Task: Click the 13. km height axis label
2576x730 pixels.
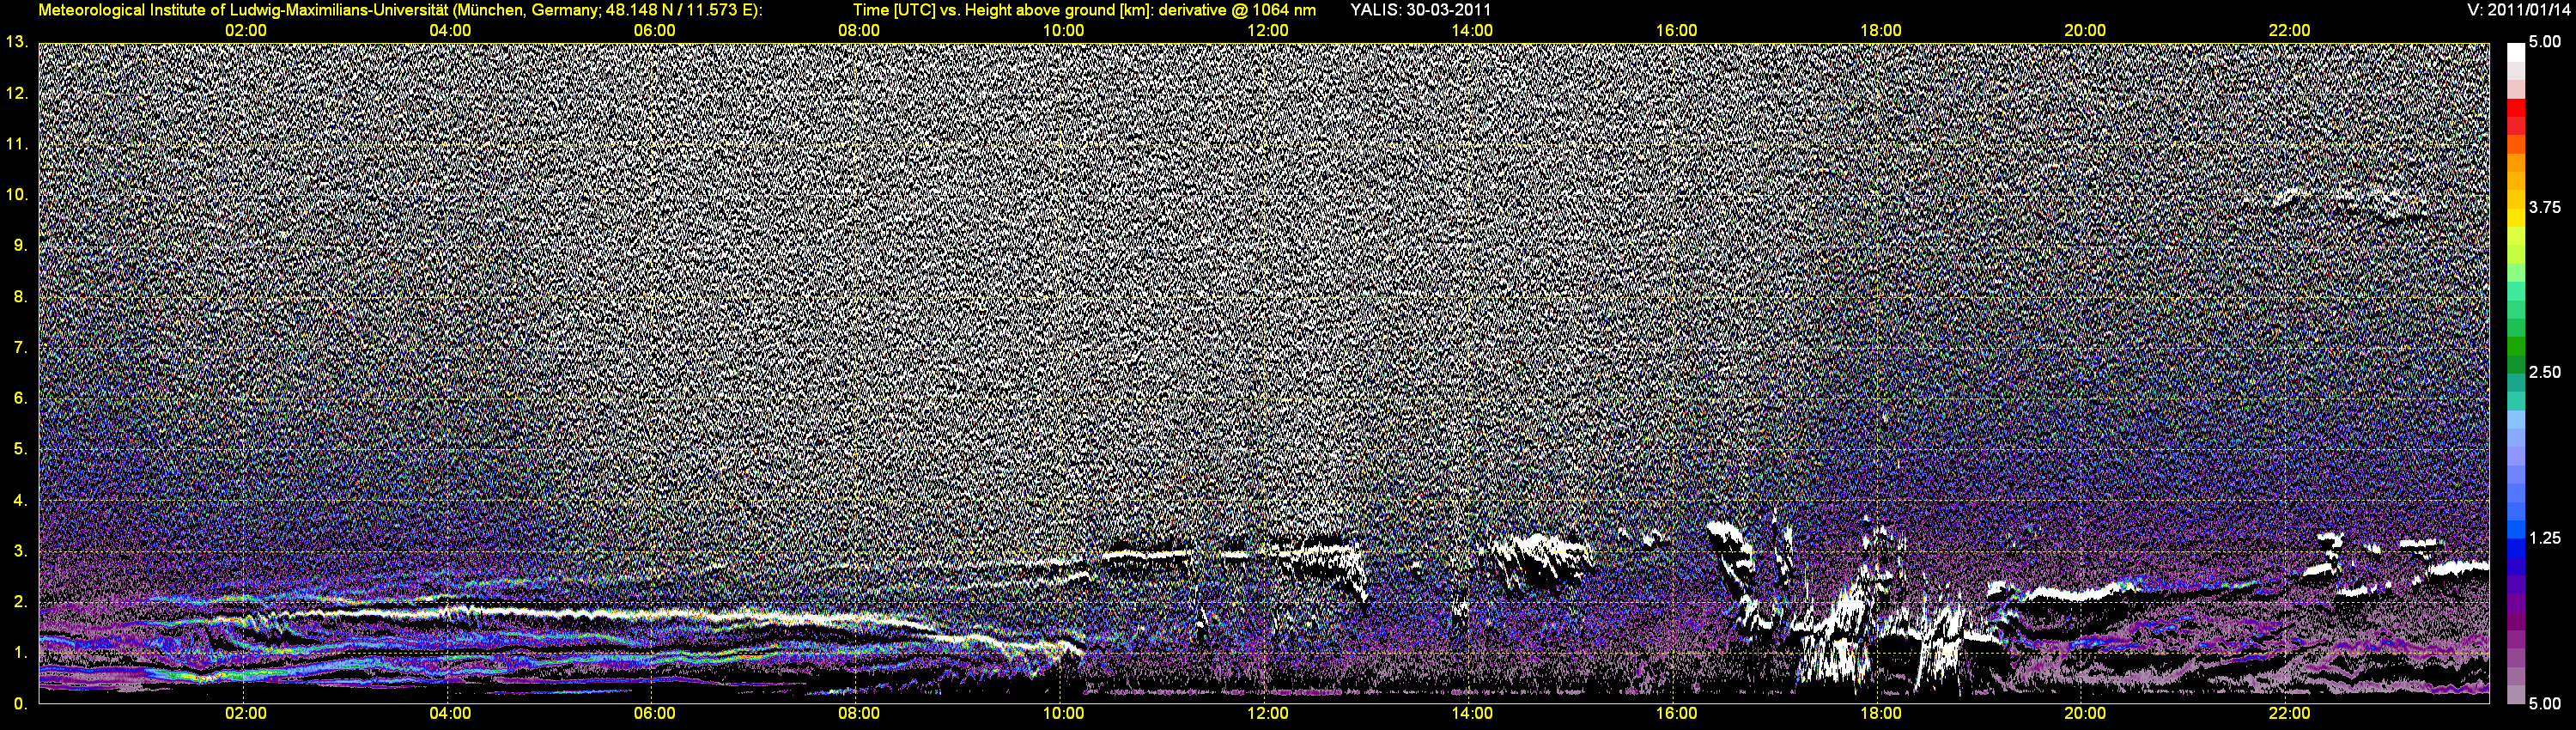Action: [x=16, y=42]
